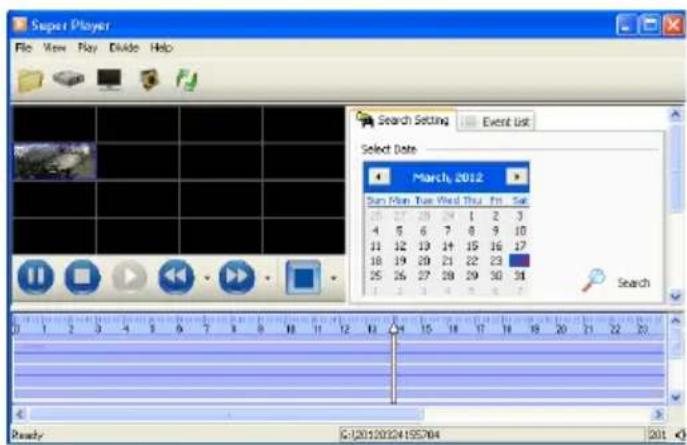Click the monitor icon in toolbar

tap(109, 80)
